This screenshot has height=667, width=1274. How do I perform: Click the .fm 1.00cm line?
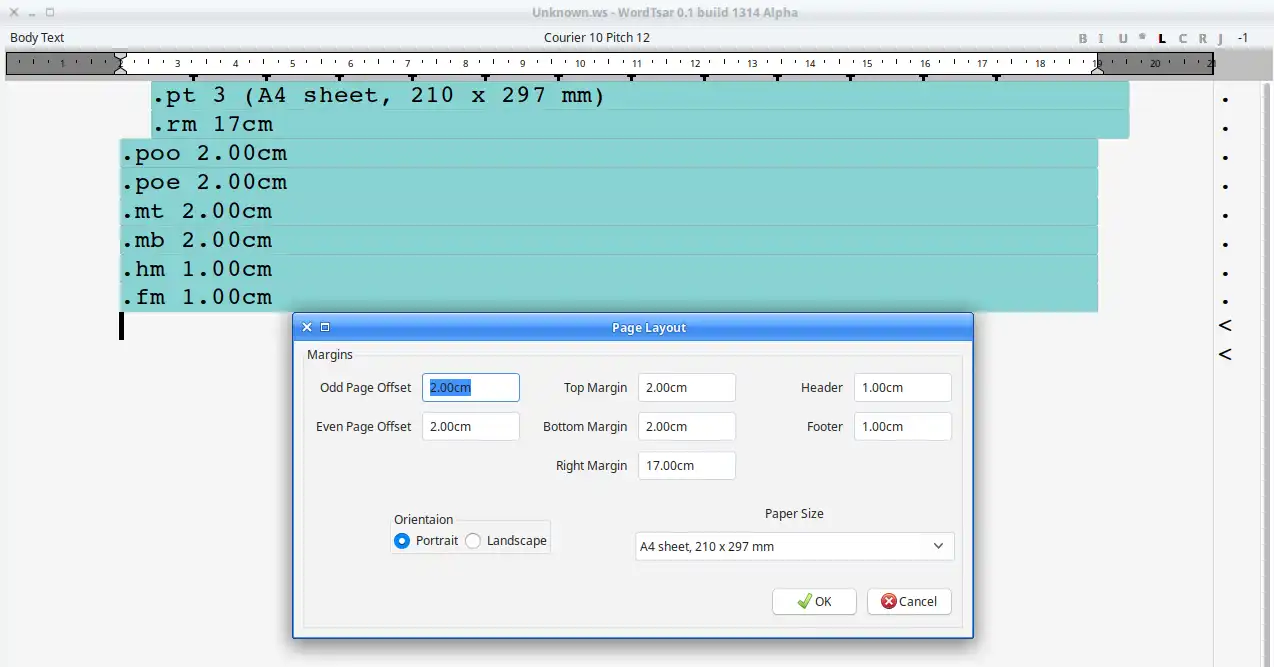609,298
